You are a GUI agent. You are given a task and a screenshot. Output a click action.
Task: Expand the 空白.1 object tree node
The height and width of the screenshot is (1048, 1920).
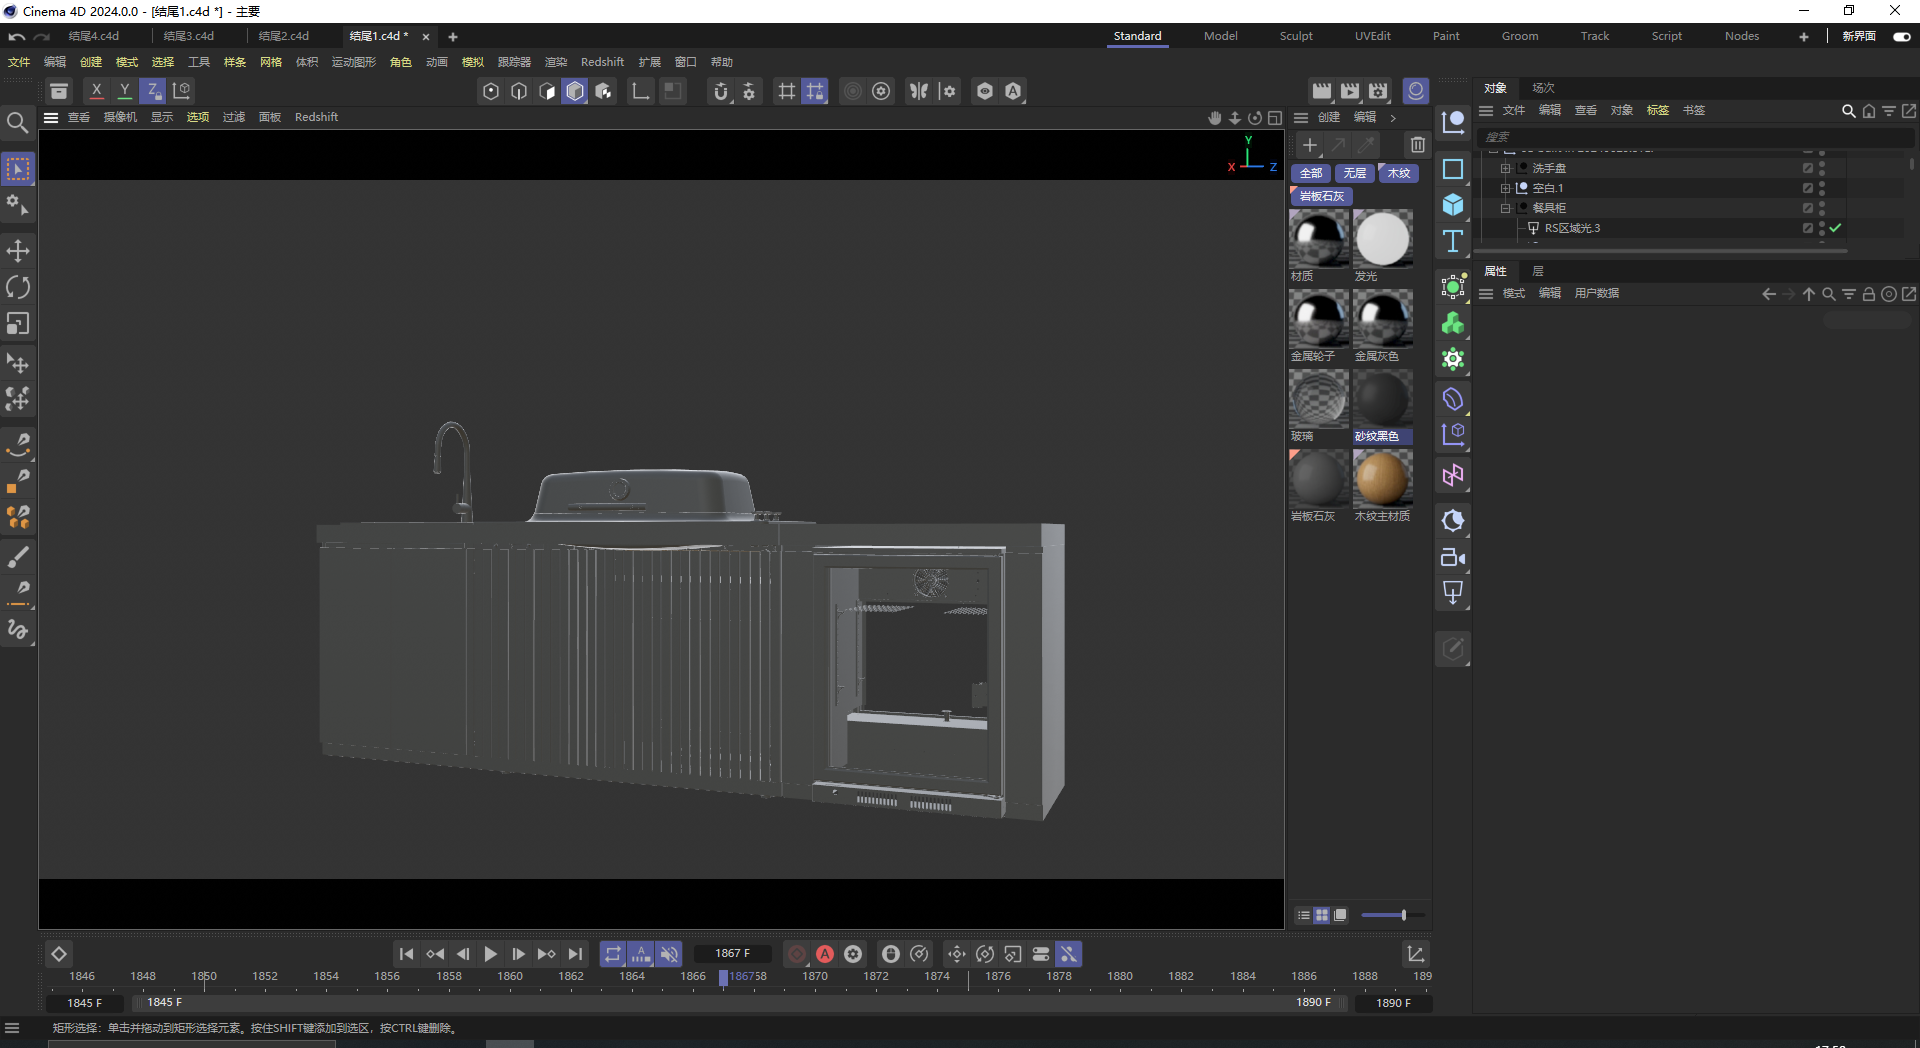[x=1505, y=189]
